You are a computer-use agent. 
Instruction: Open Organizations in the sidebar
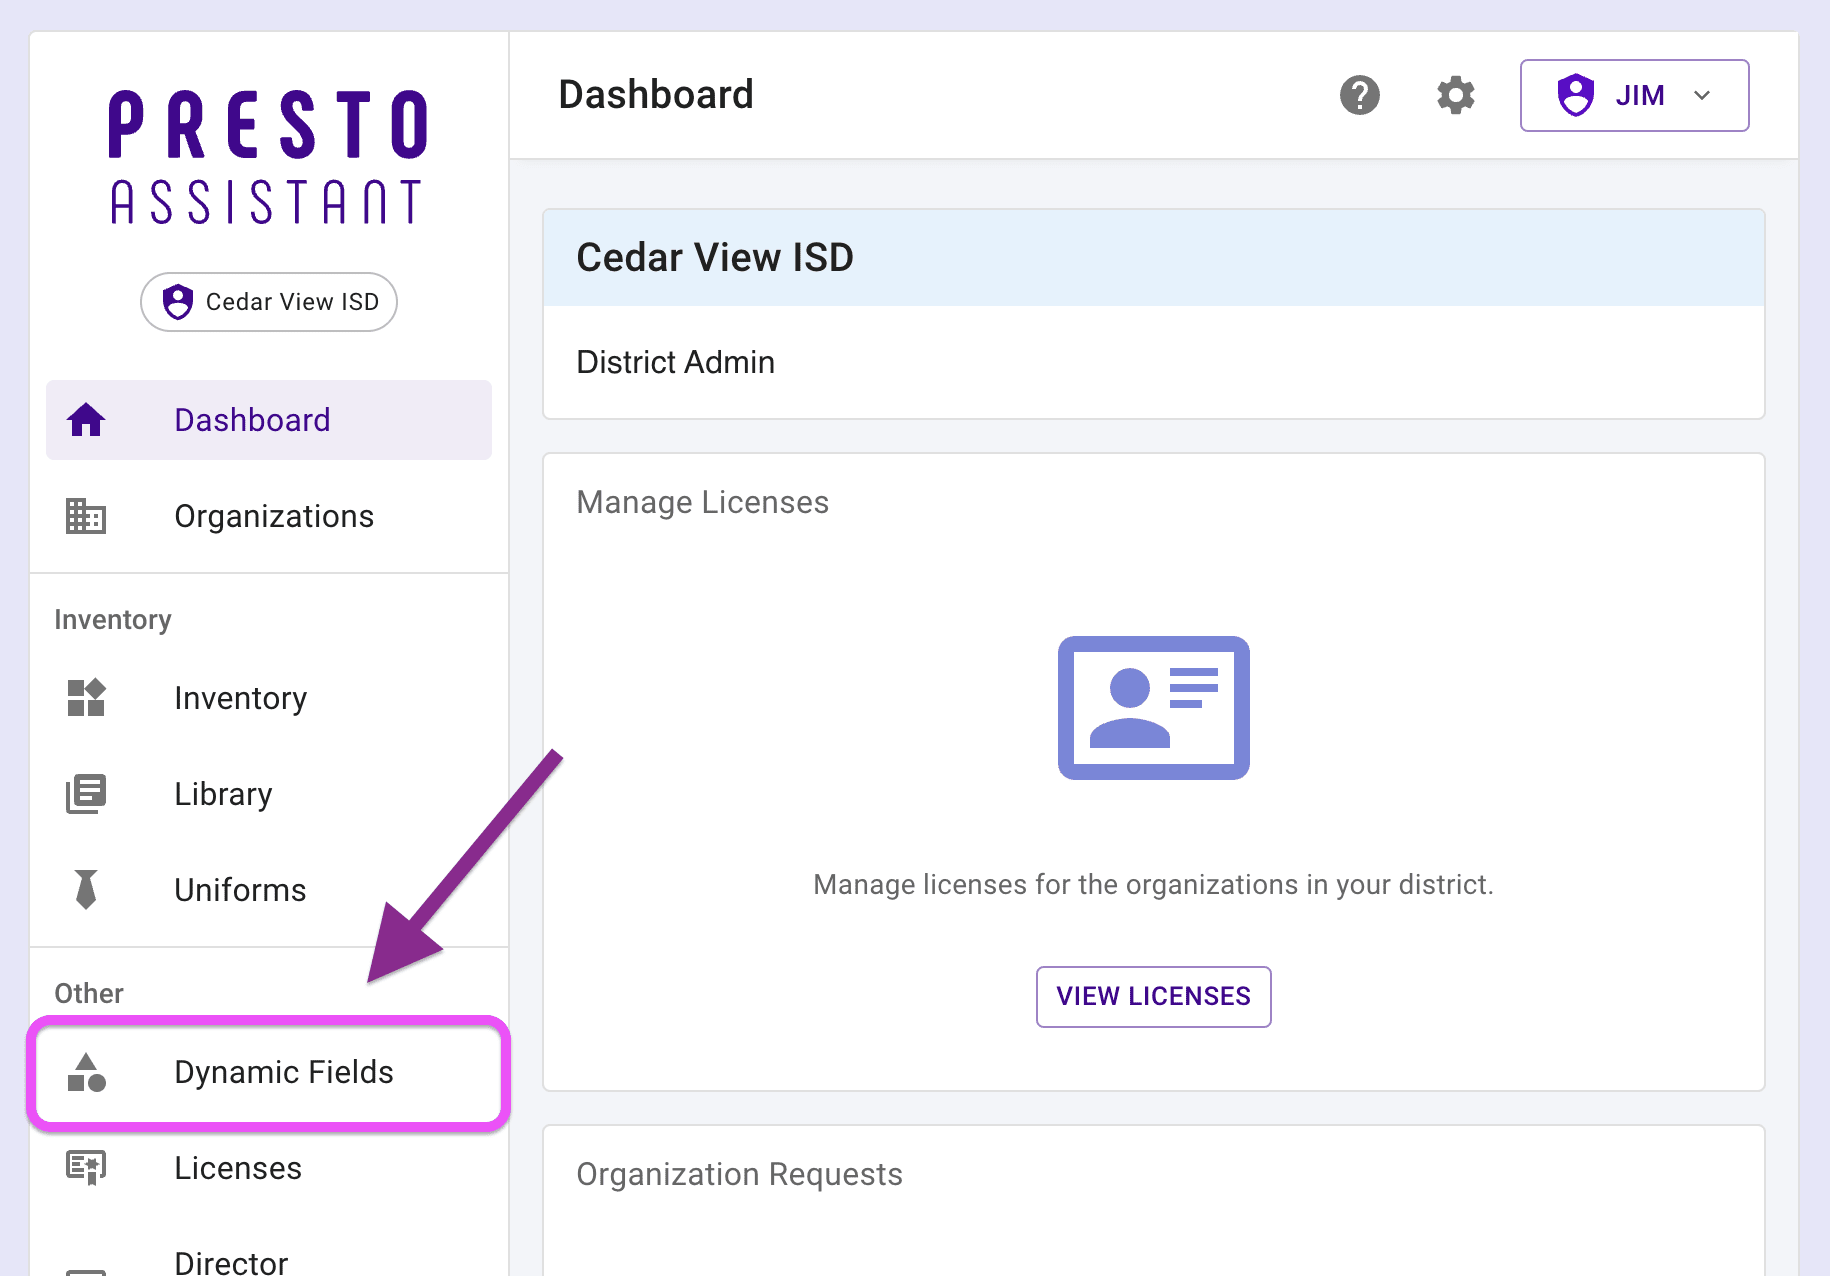268,516
